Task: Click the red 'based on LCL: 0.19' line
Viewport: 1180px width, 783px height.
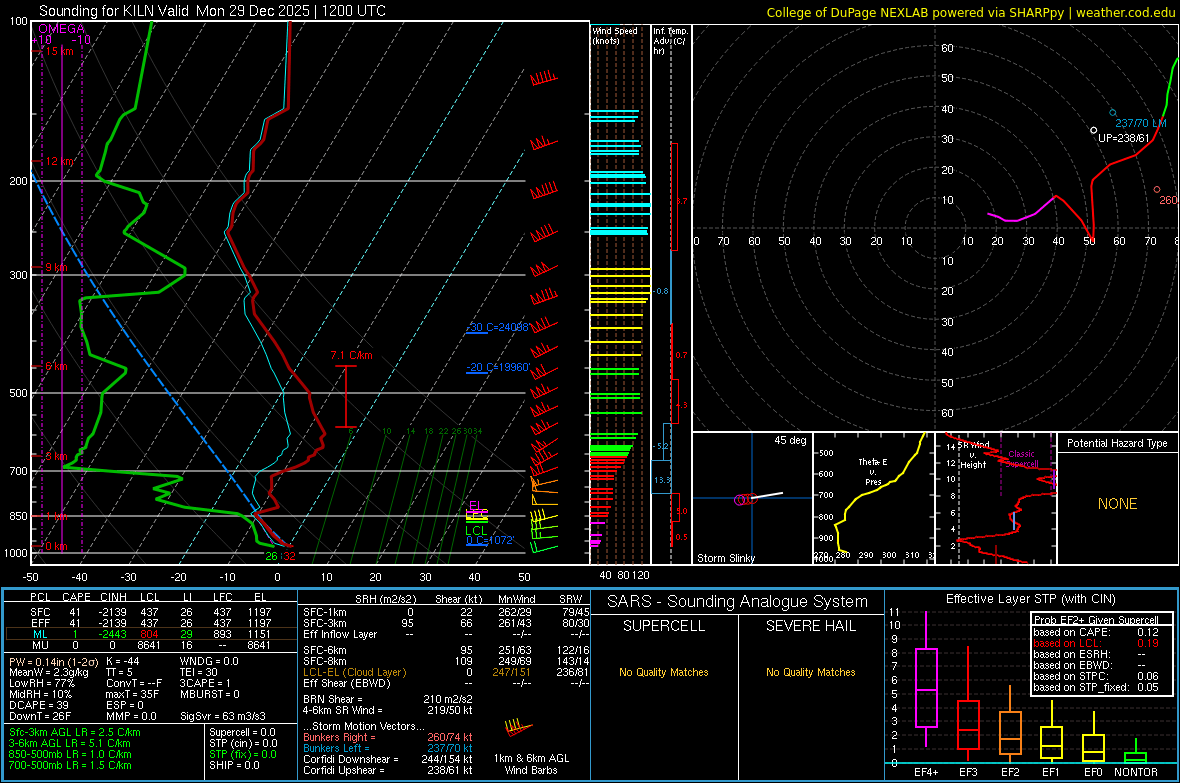Action: click(1096, 643)
